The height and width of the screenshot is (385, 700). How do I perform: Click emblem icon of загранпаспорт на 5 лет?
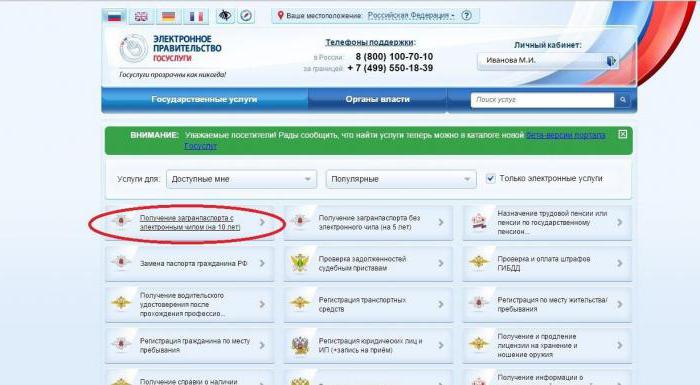coord(300,222)
